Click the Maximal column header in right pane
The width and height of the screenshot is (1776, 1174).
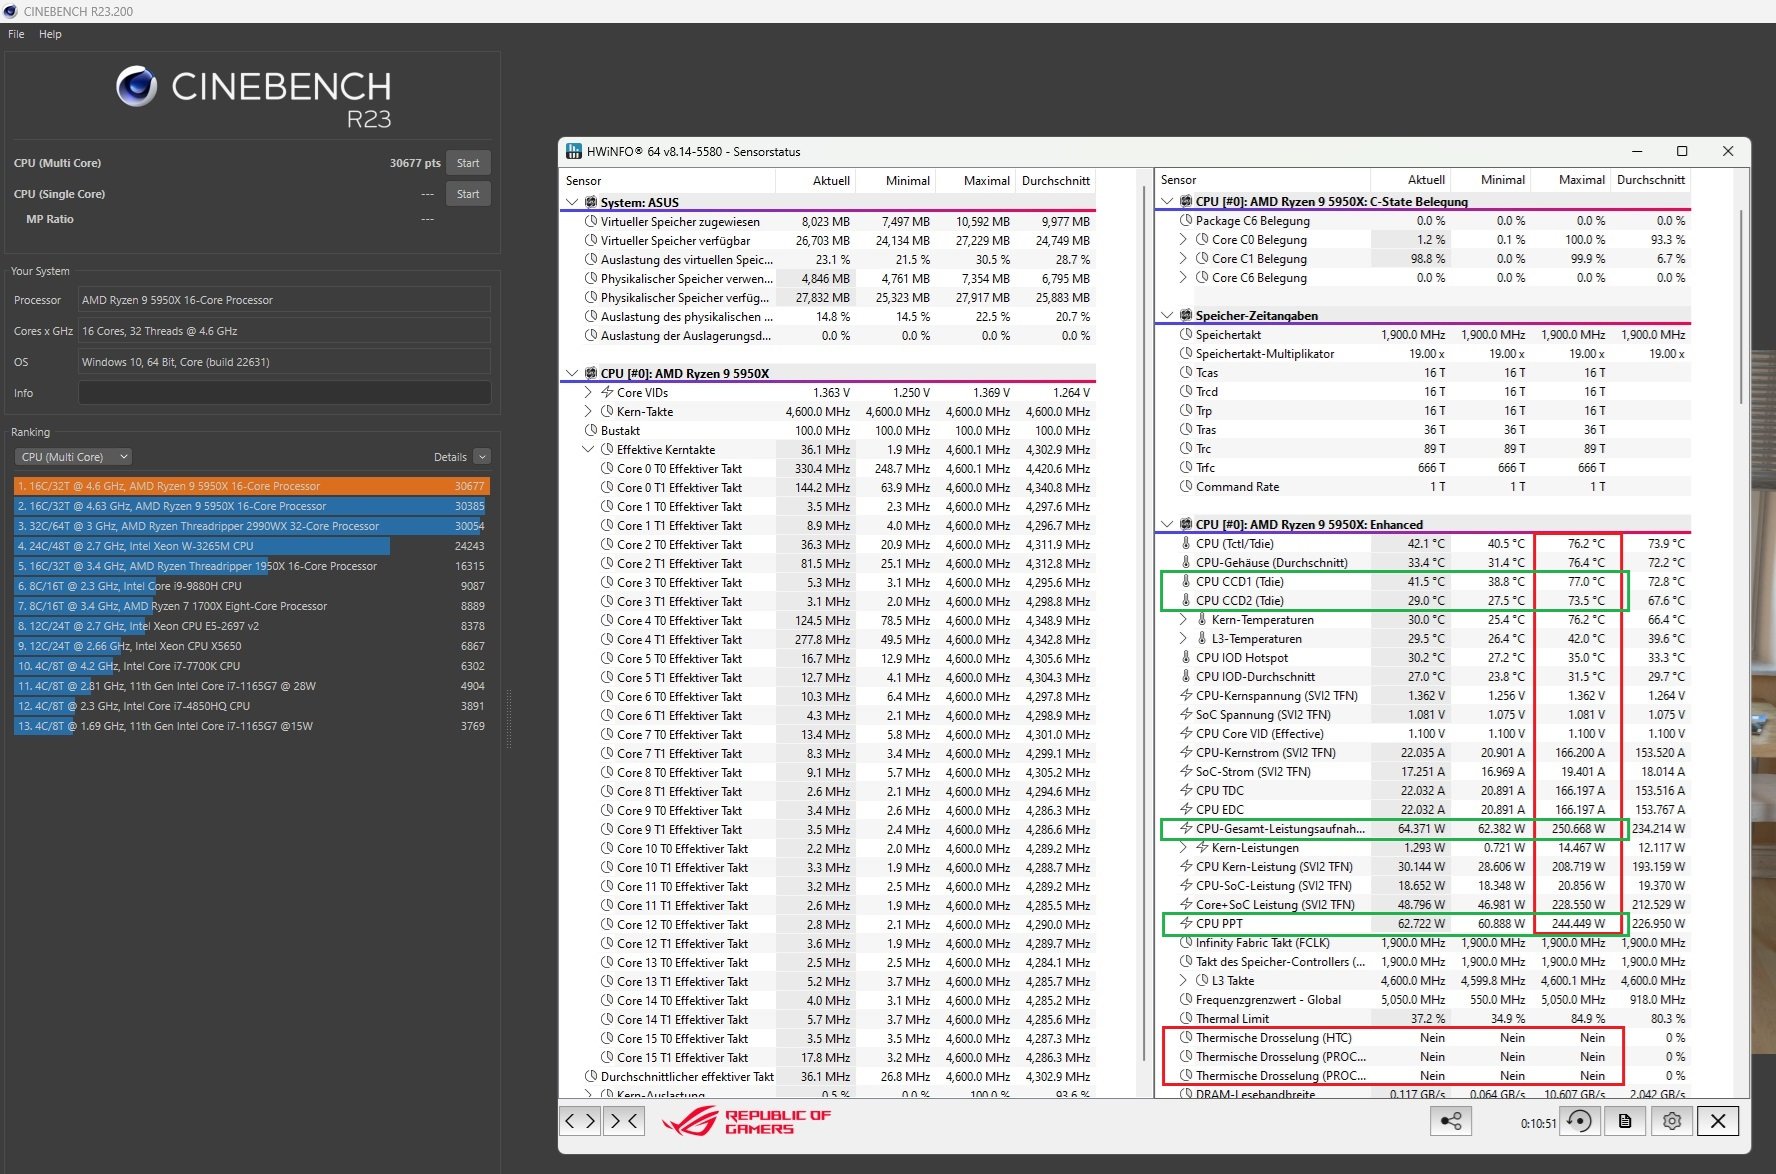[x=1569, y=179]
